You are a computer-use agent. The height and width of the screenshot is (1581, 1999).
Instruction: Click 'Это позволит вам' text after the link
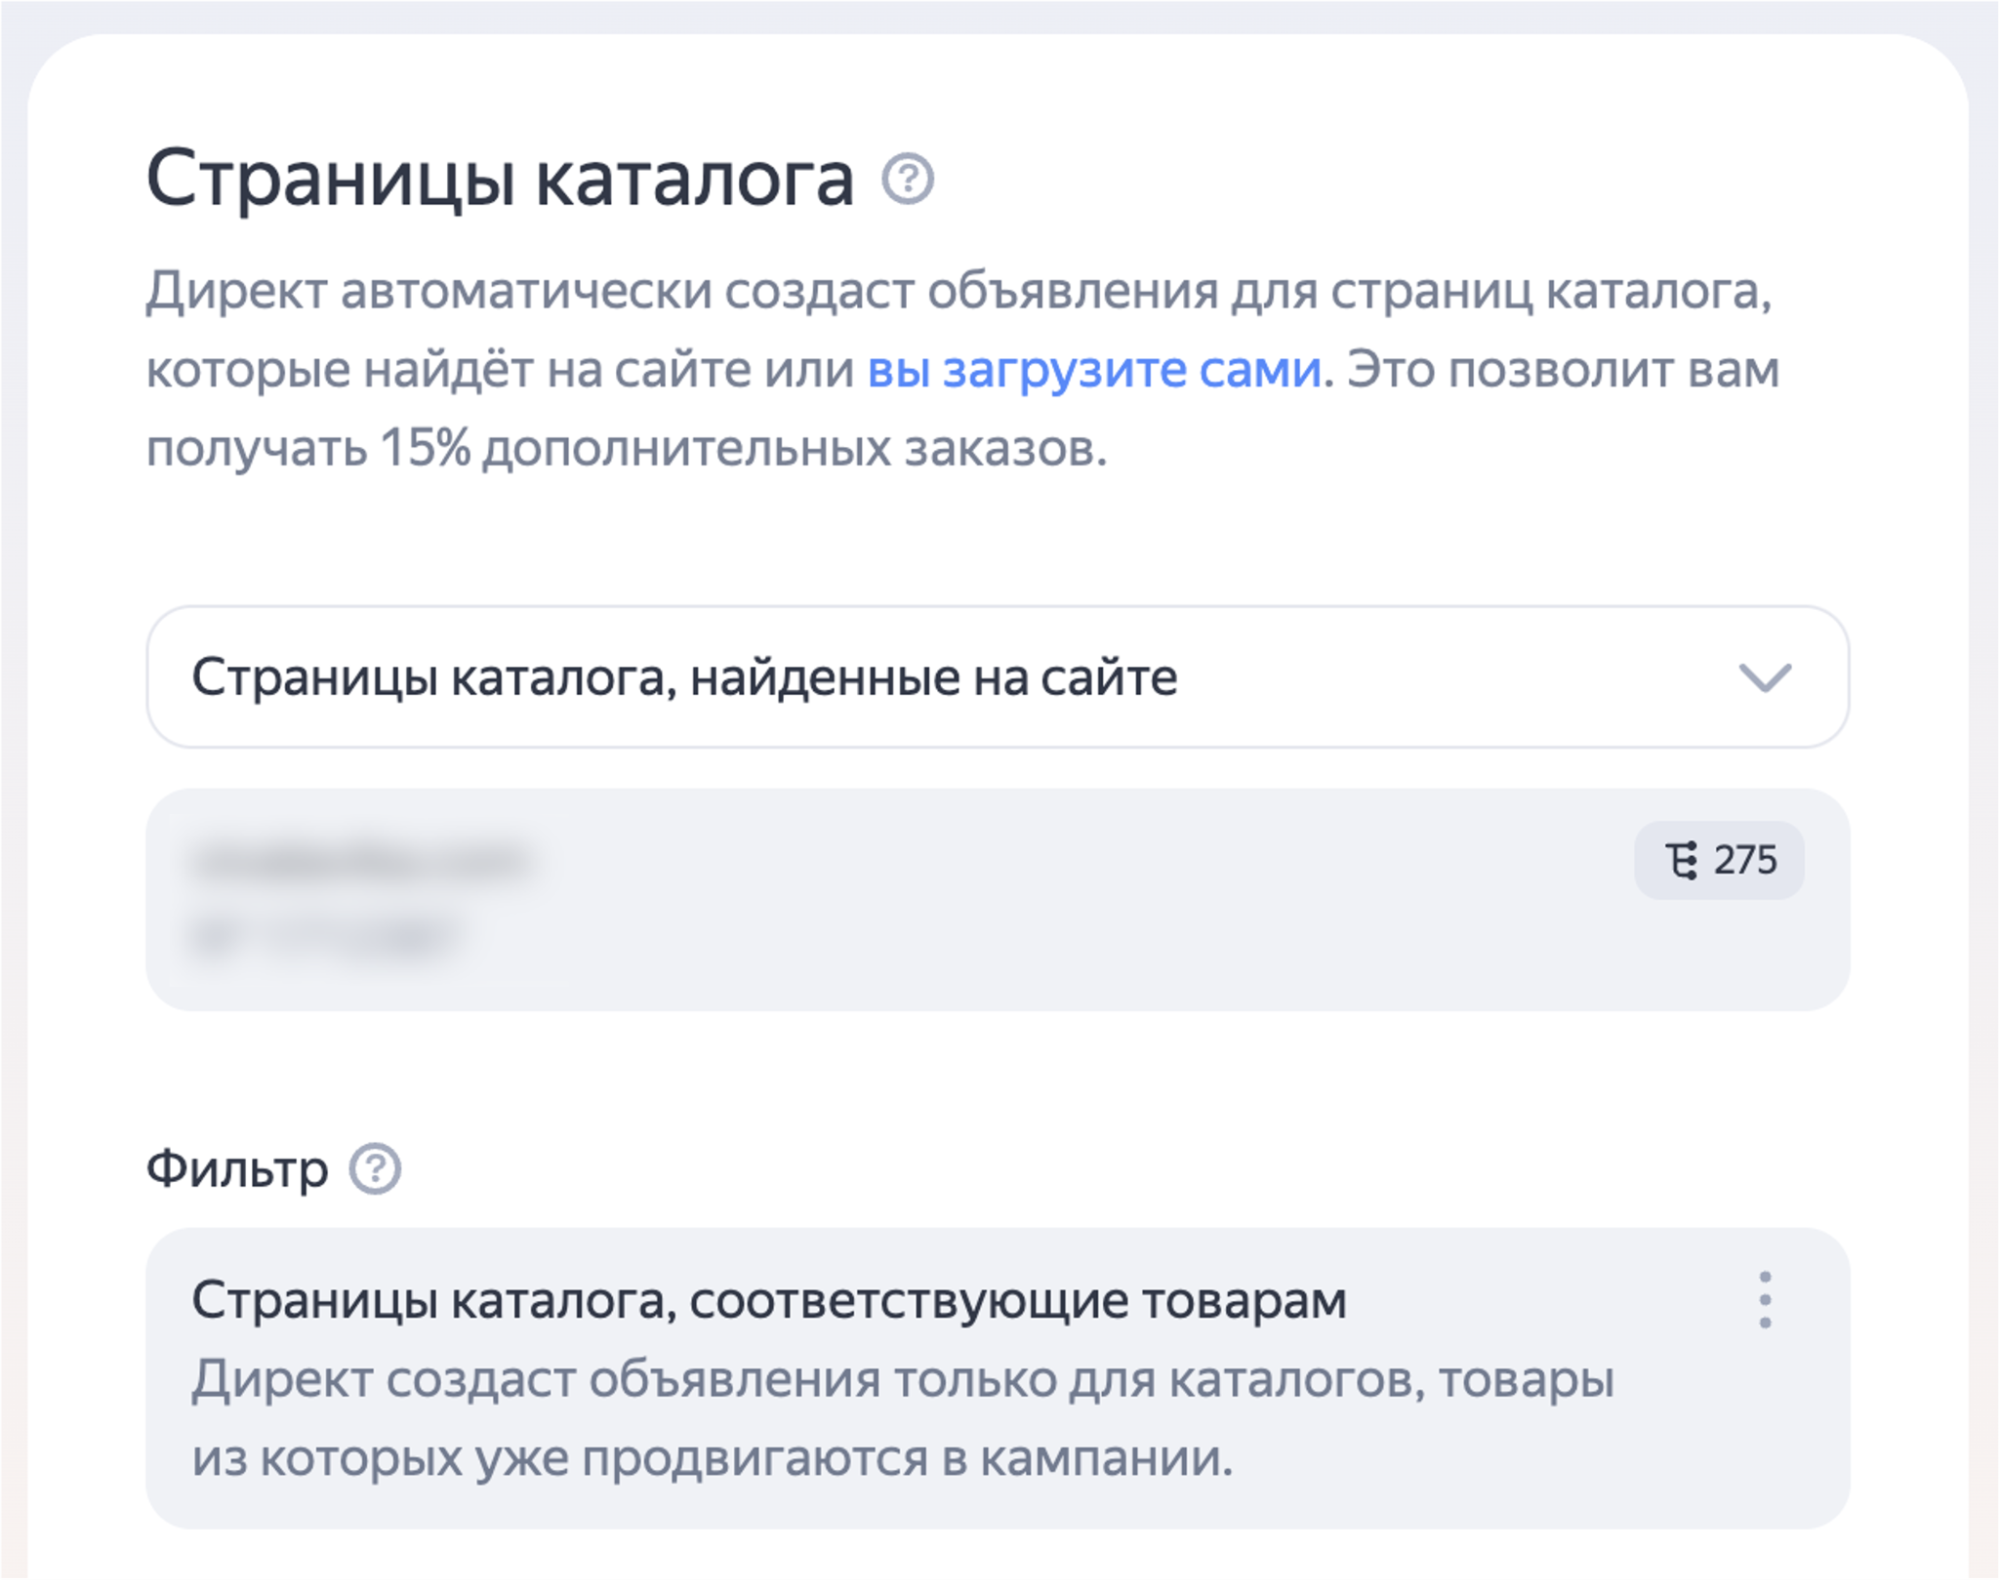[1563, 370]
